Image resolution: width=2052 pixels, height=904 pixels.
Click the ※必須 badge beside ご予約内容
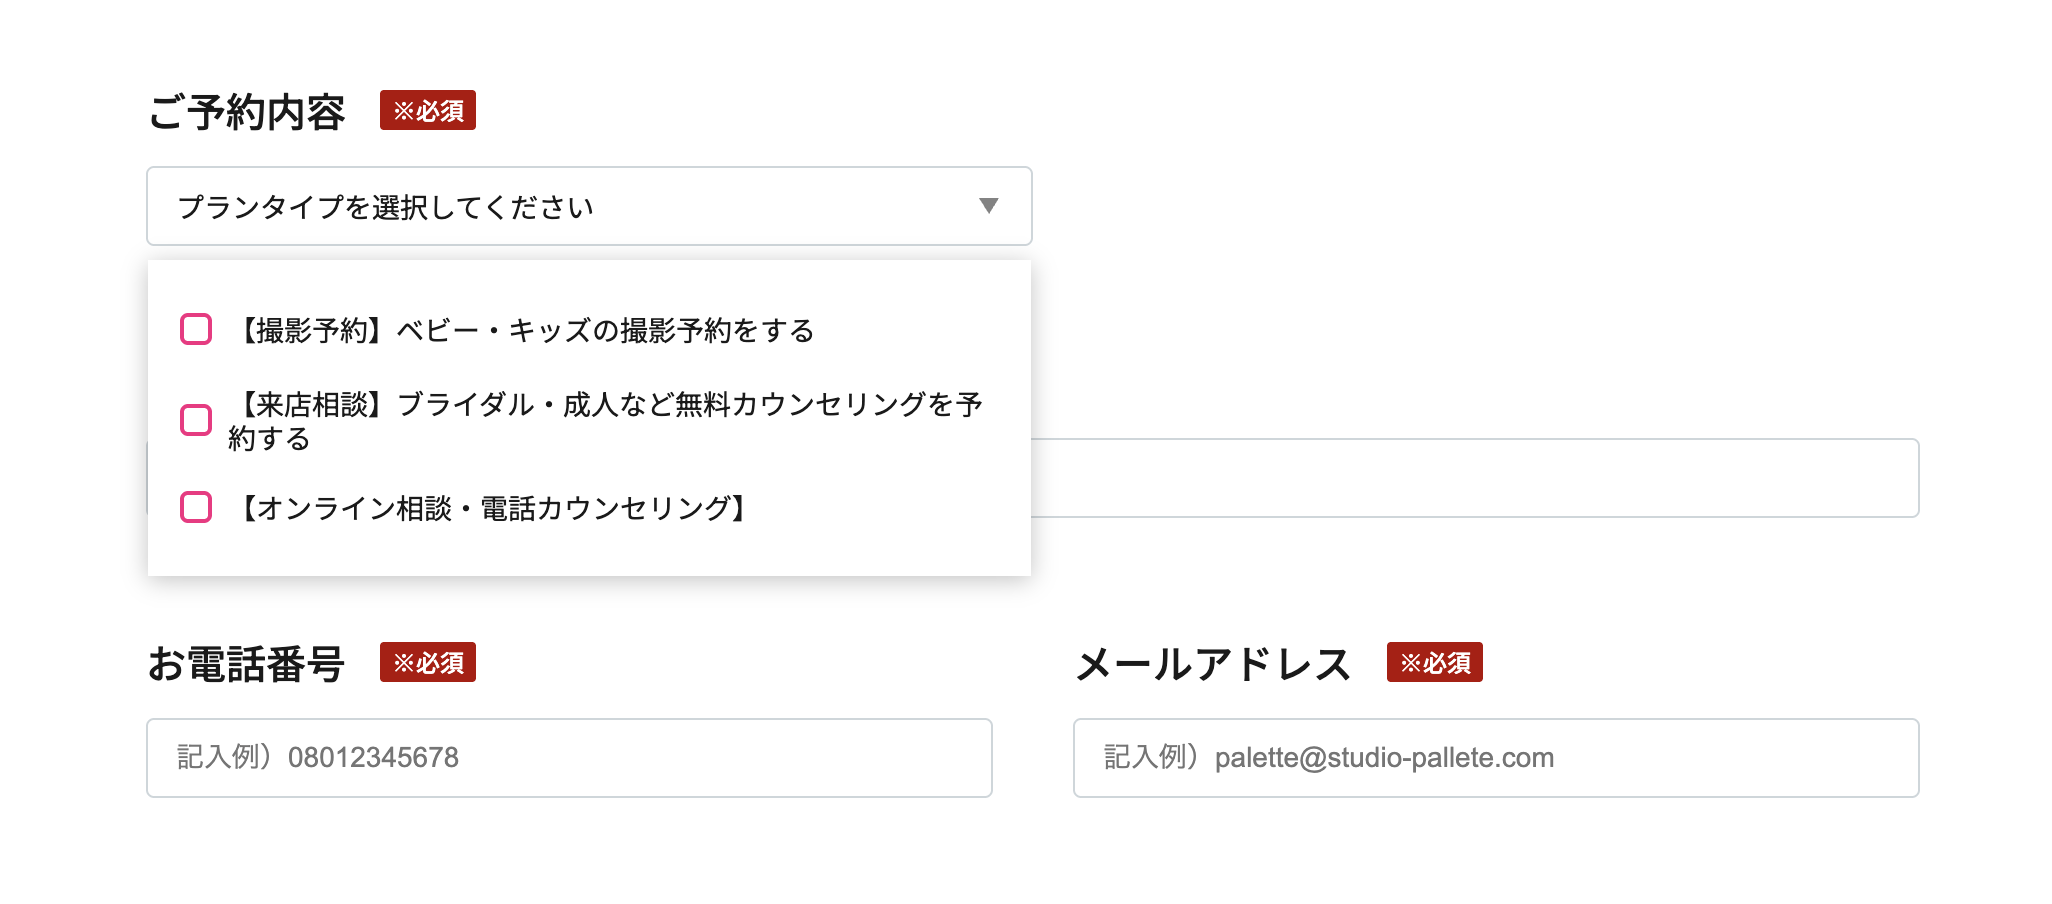click(x=428, y=110)
